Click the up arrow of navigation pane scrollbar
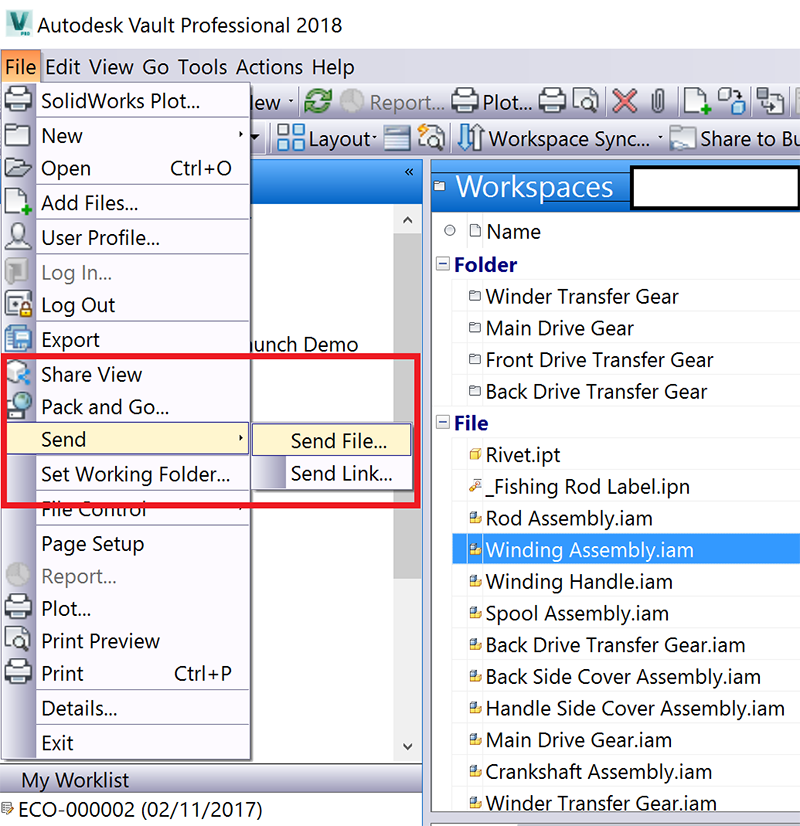 408,220
